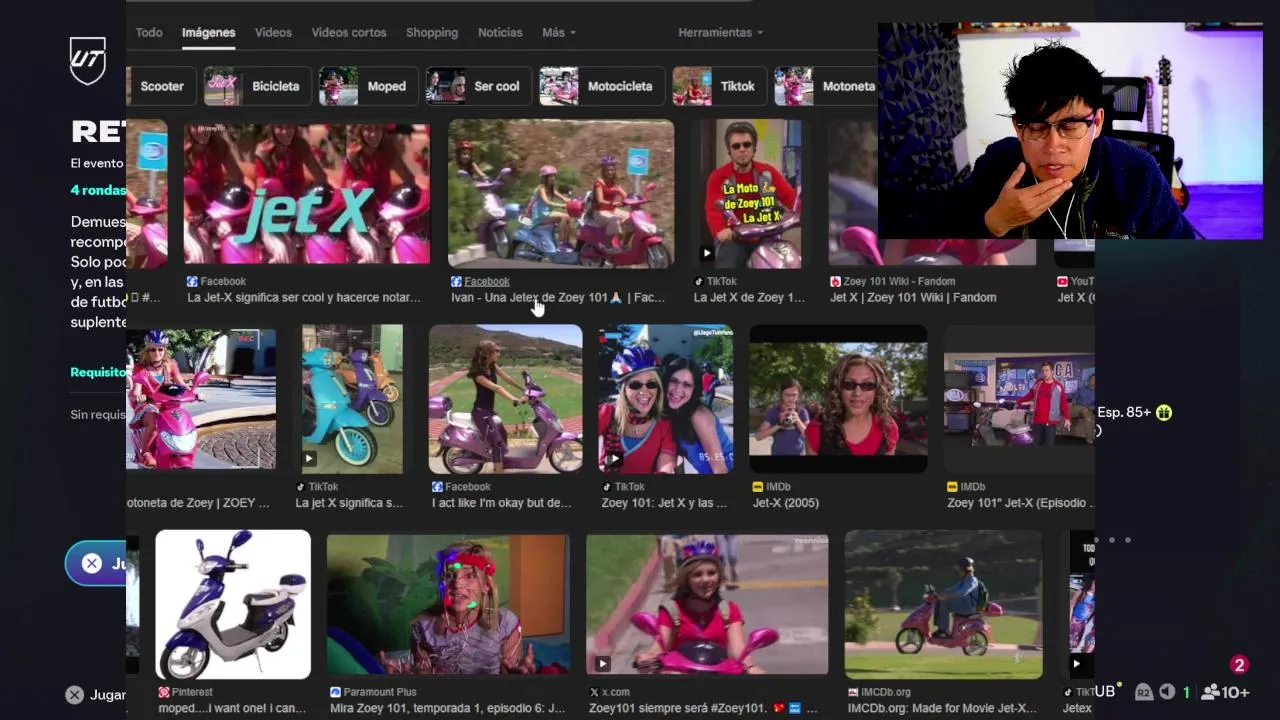
Task: Open 'moped....I want one! i can...' link
Action: coord(232,708)
